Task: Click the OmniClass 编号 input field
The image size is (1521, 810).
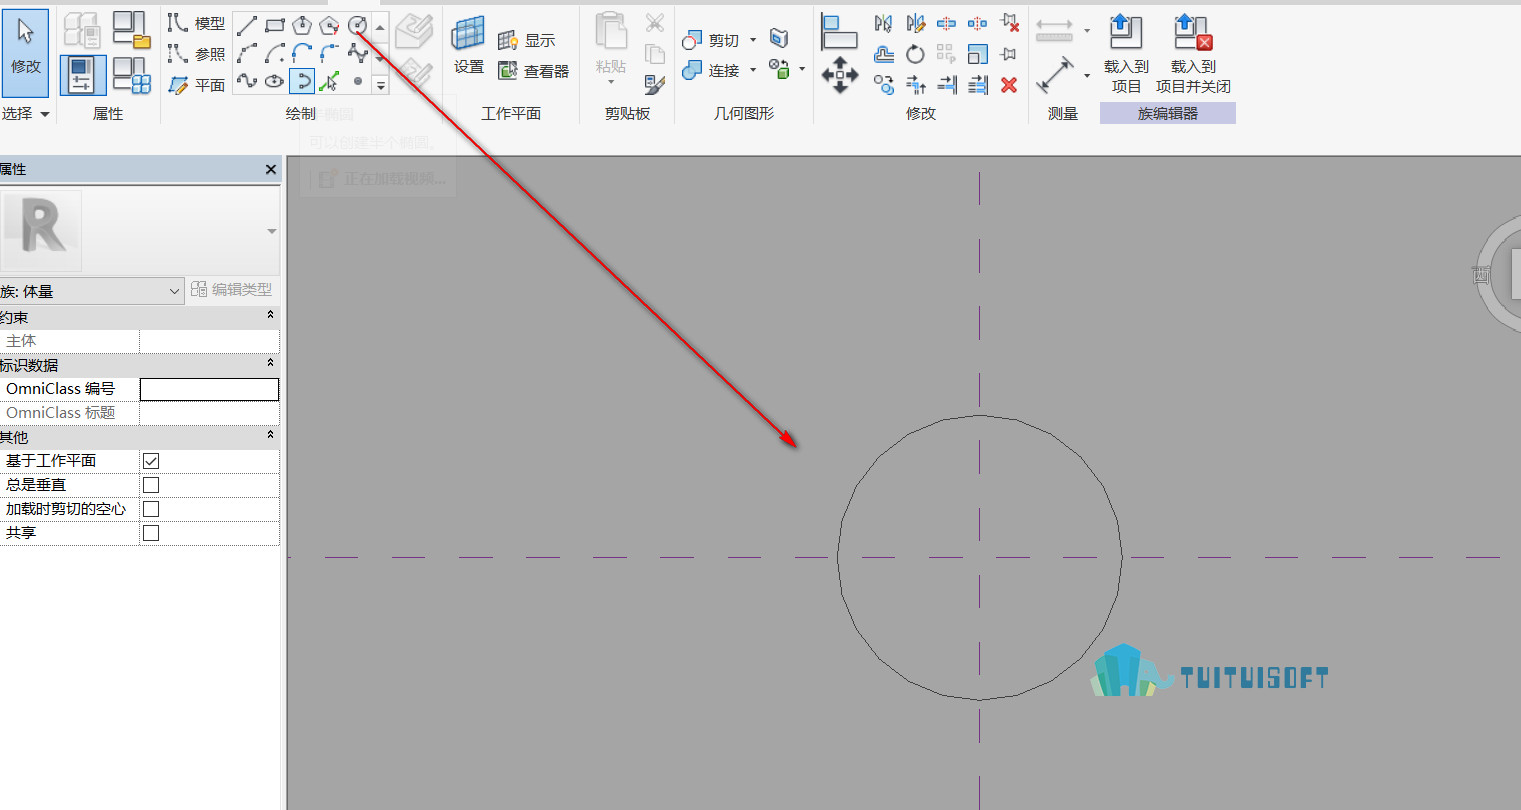Action: point(209,389)
